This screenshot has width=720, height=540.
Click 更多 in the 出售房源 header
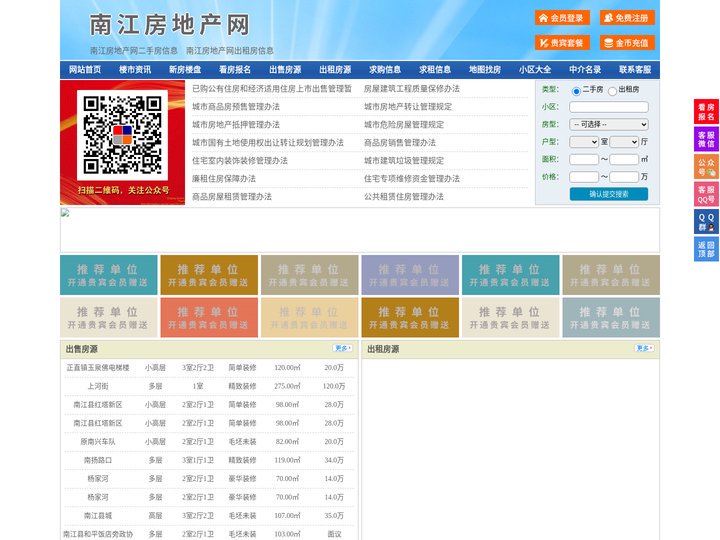[x=343, y=349]
